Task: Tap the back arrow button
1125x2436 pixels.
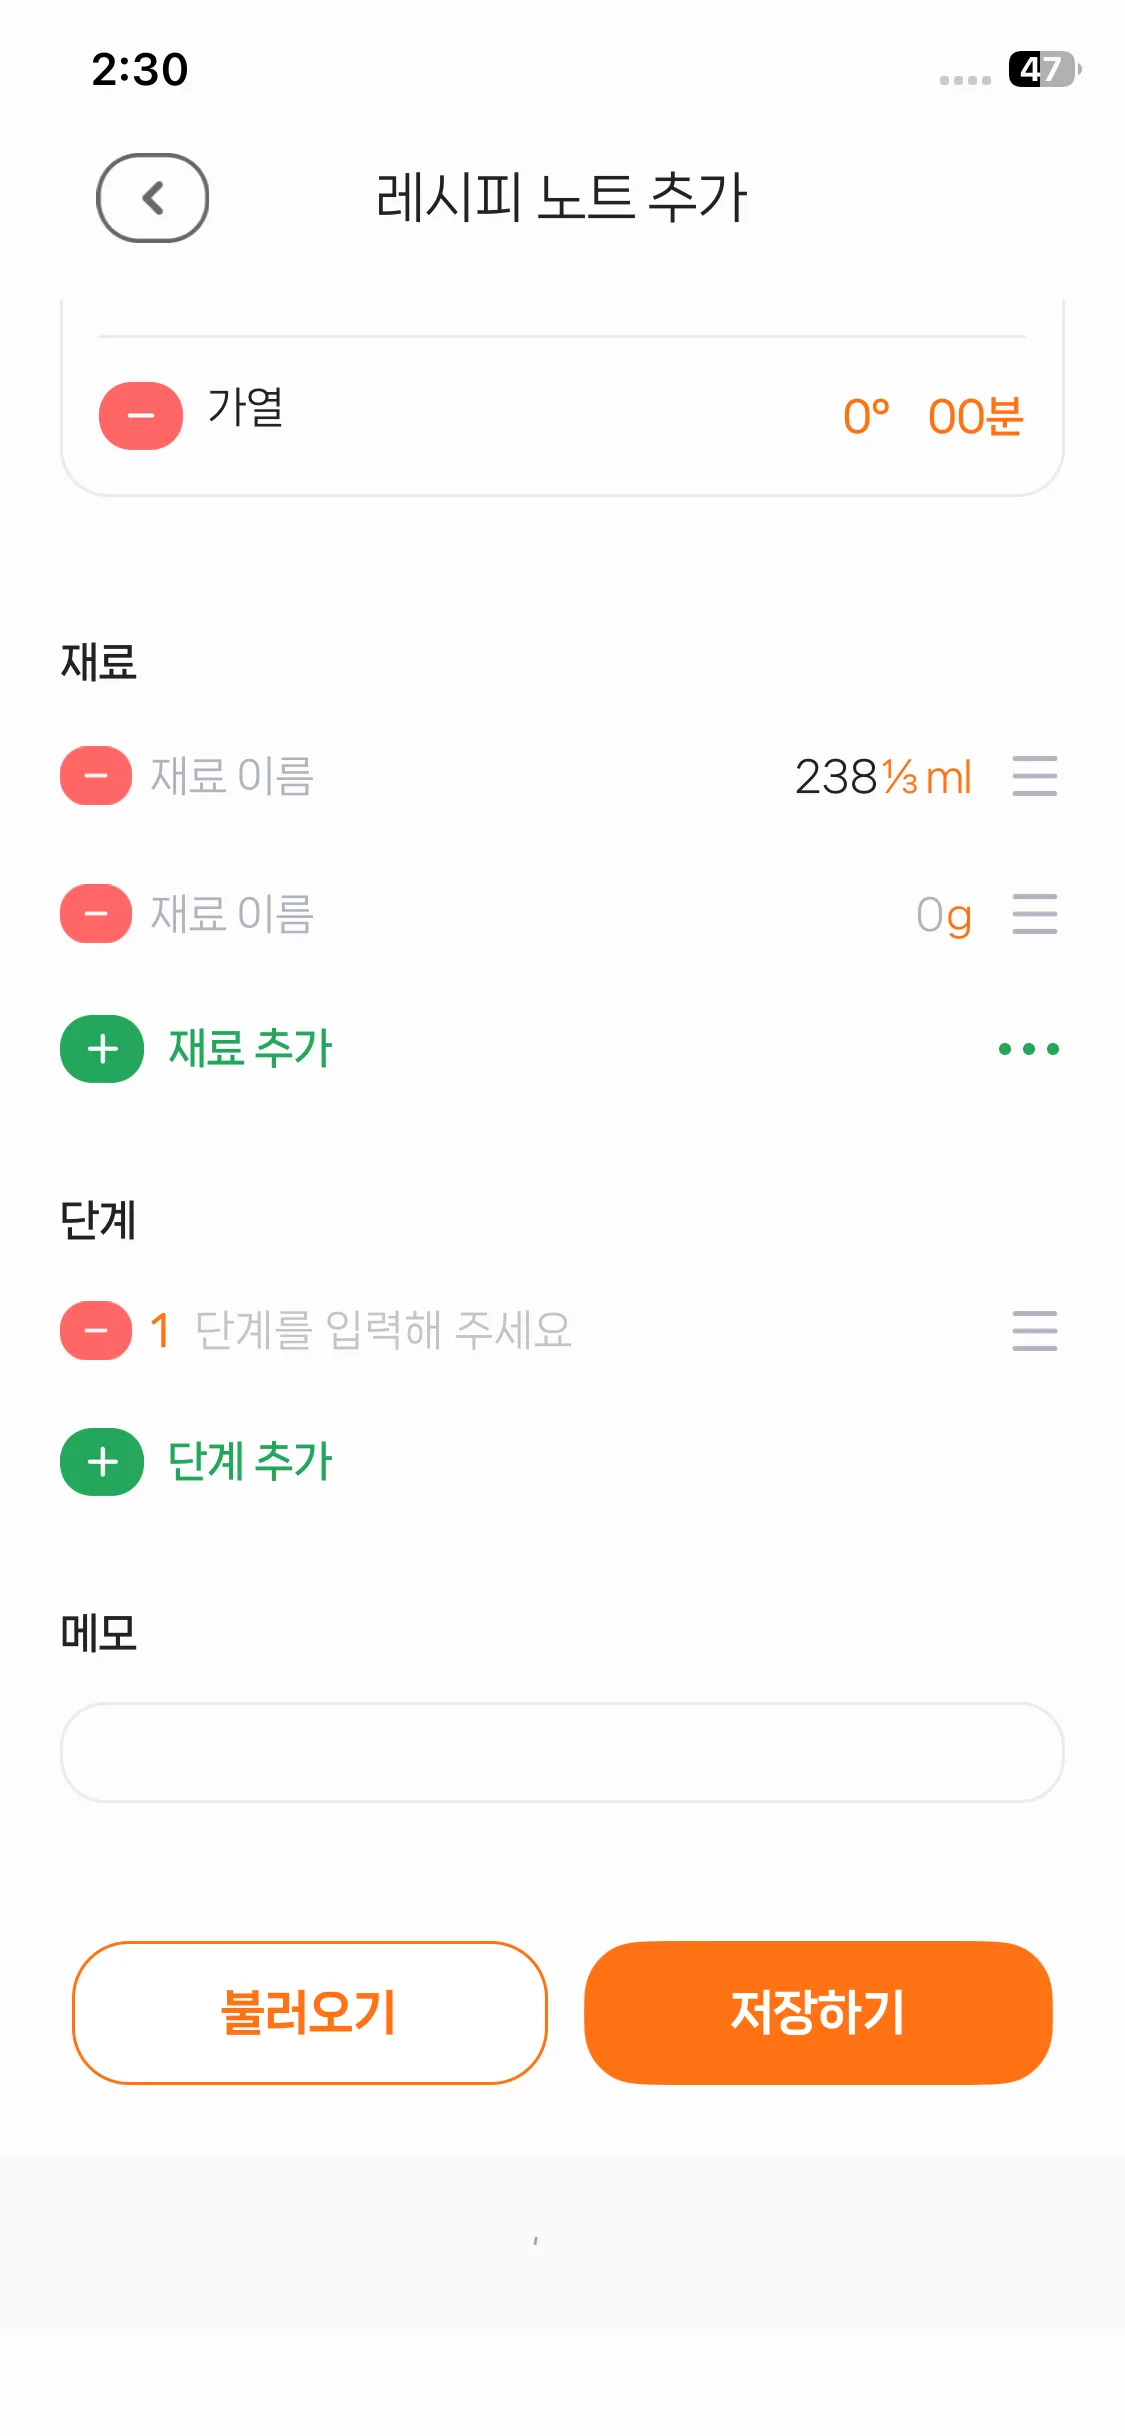Action: (152, 198)
